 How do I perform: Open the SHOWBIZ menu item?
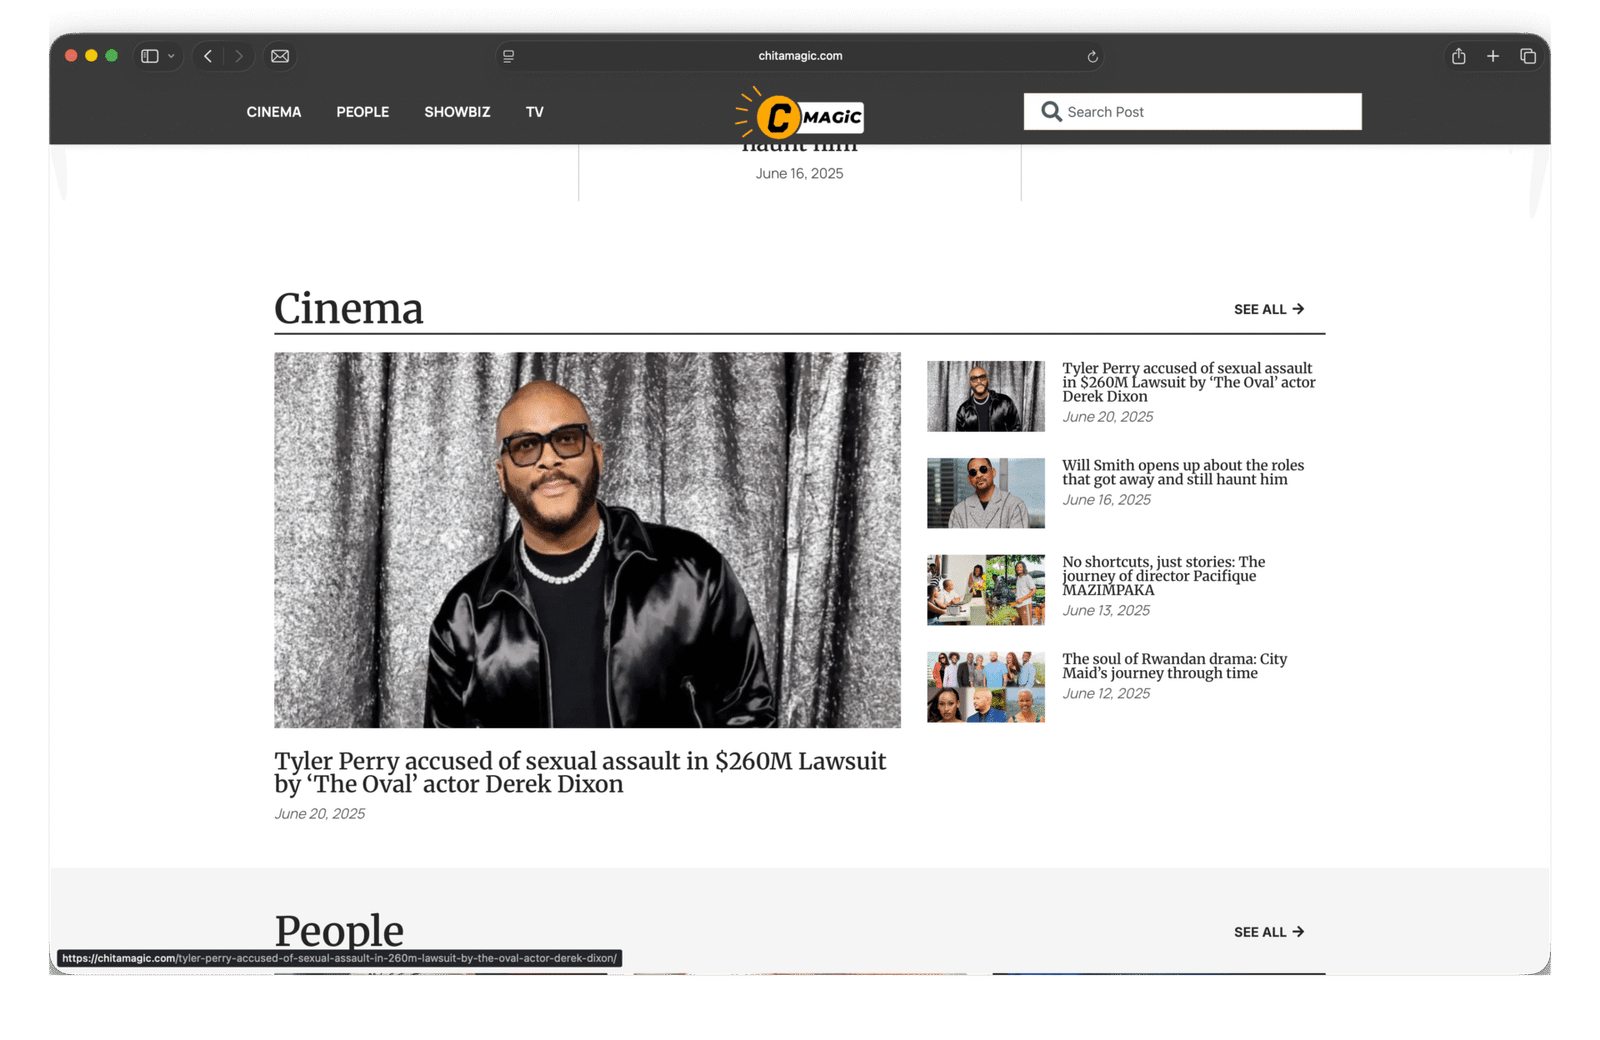[x=457, y=112]
